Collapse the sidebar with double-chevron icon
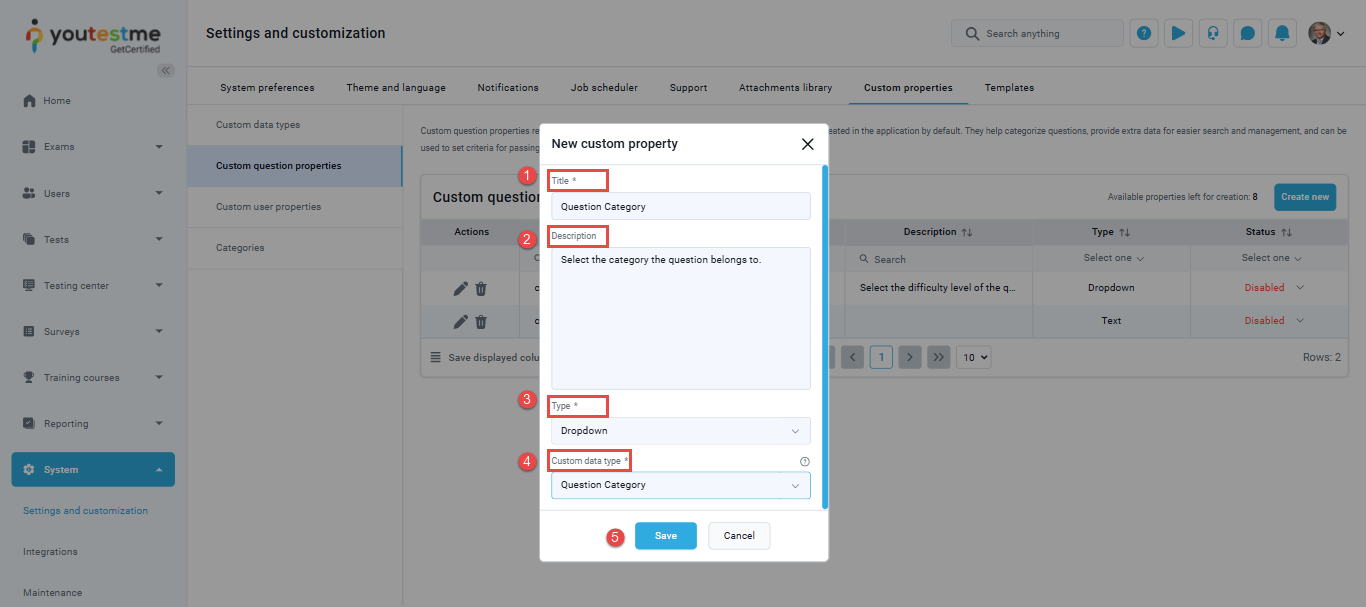The width and height of the screenshot is (1366, 607). click(x=166, y=70)
